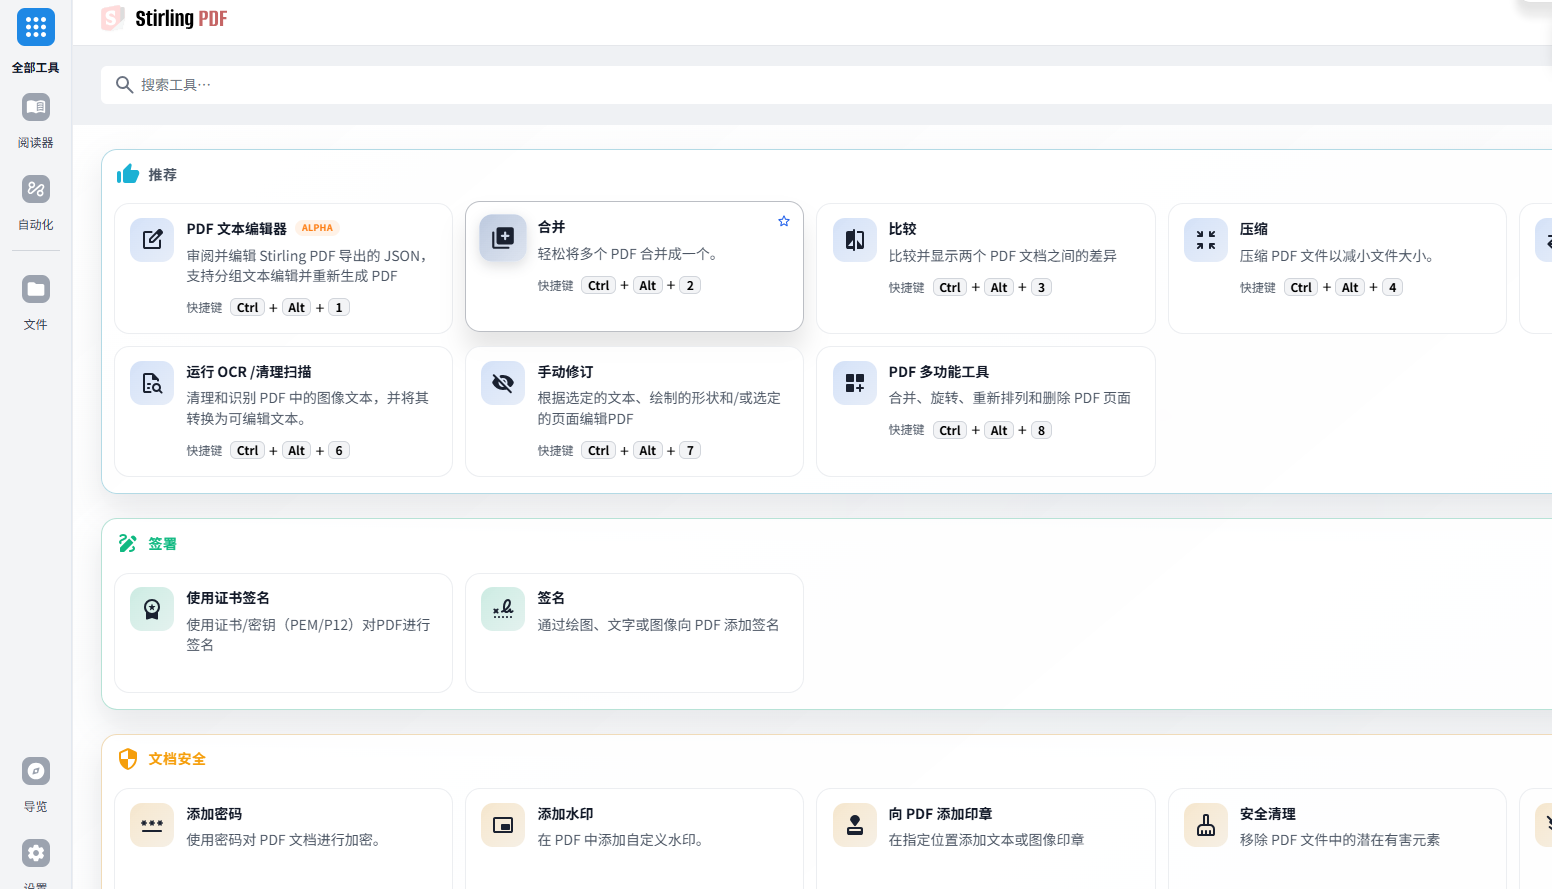1552x889 pixels.
Task: Click the 推荐 section heading
Action: 163,175
